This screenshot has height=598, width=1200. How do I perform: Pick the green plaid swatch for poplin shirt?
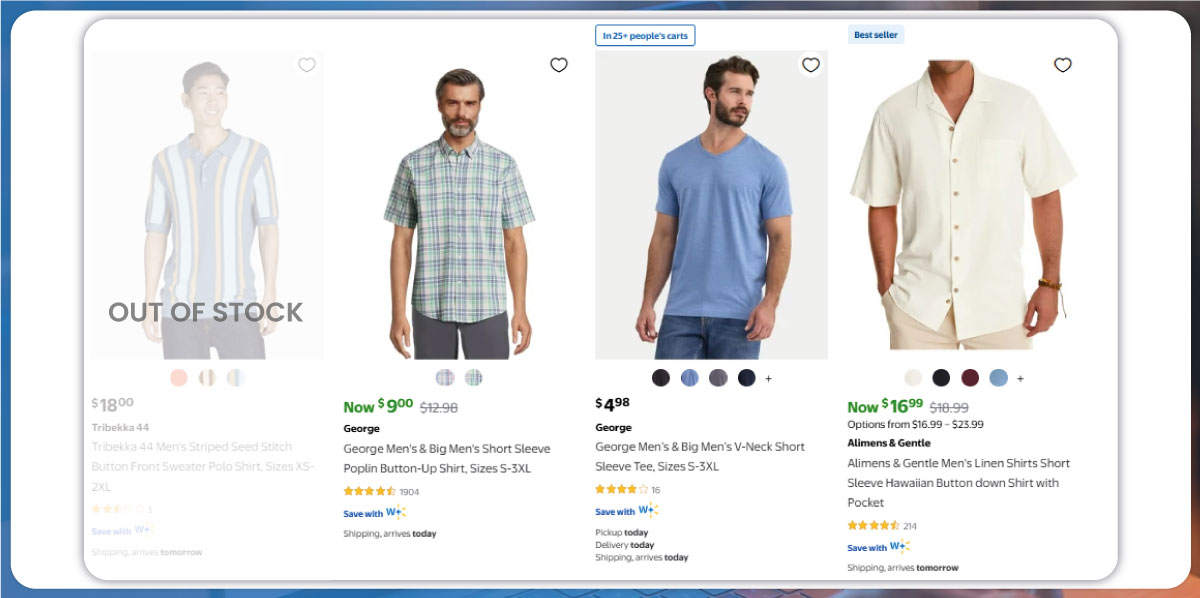point(474,378)
